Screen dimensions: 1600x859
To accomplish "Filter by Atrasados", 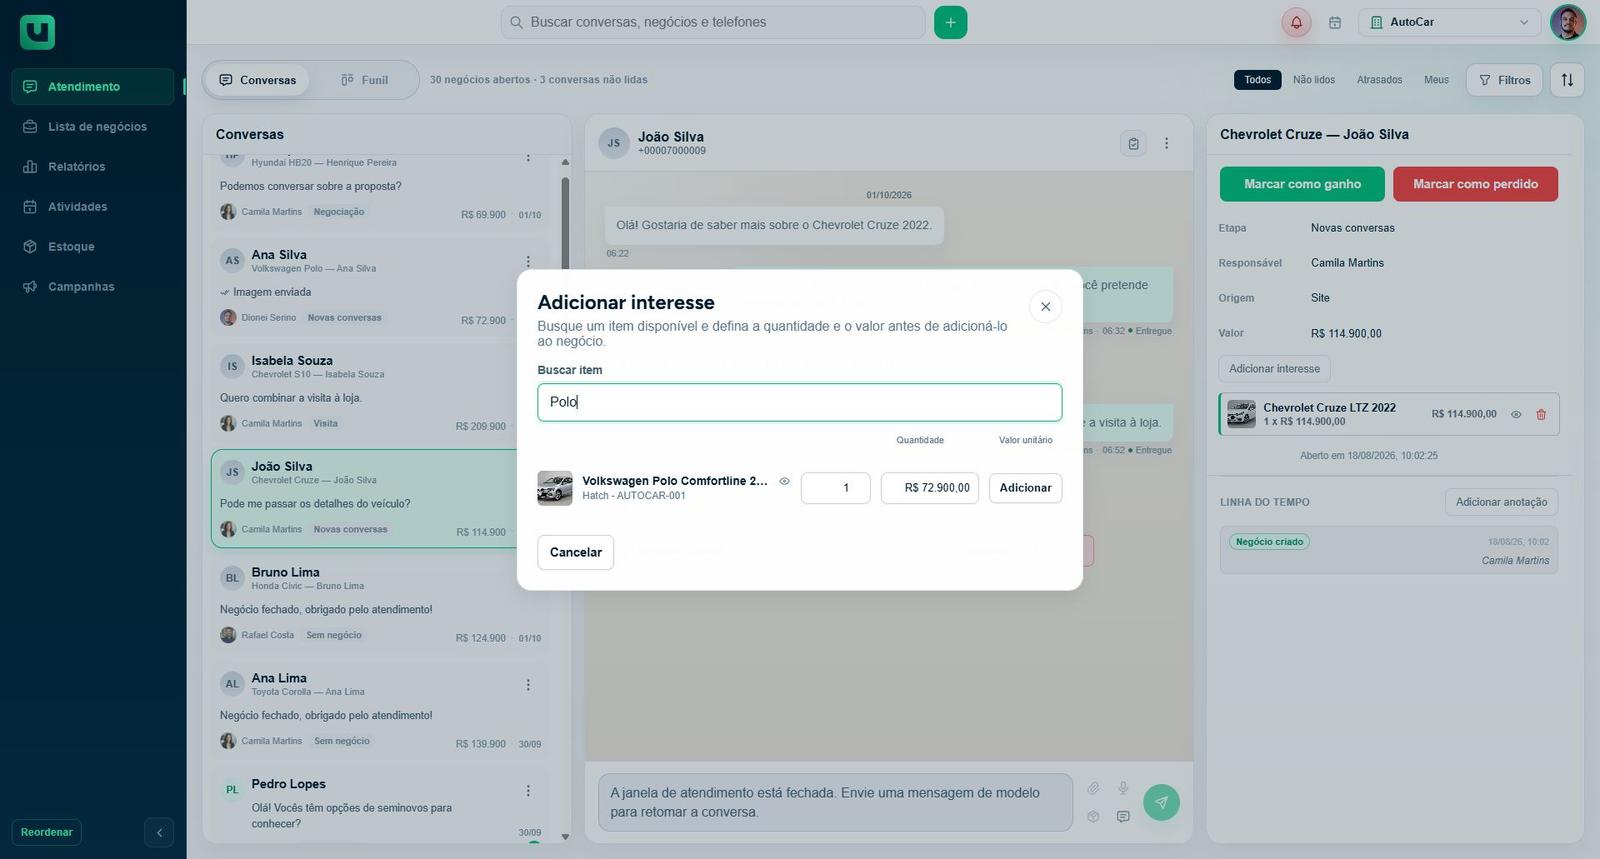I will 1379,80.
